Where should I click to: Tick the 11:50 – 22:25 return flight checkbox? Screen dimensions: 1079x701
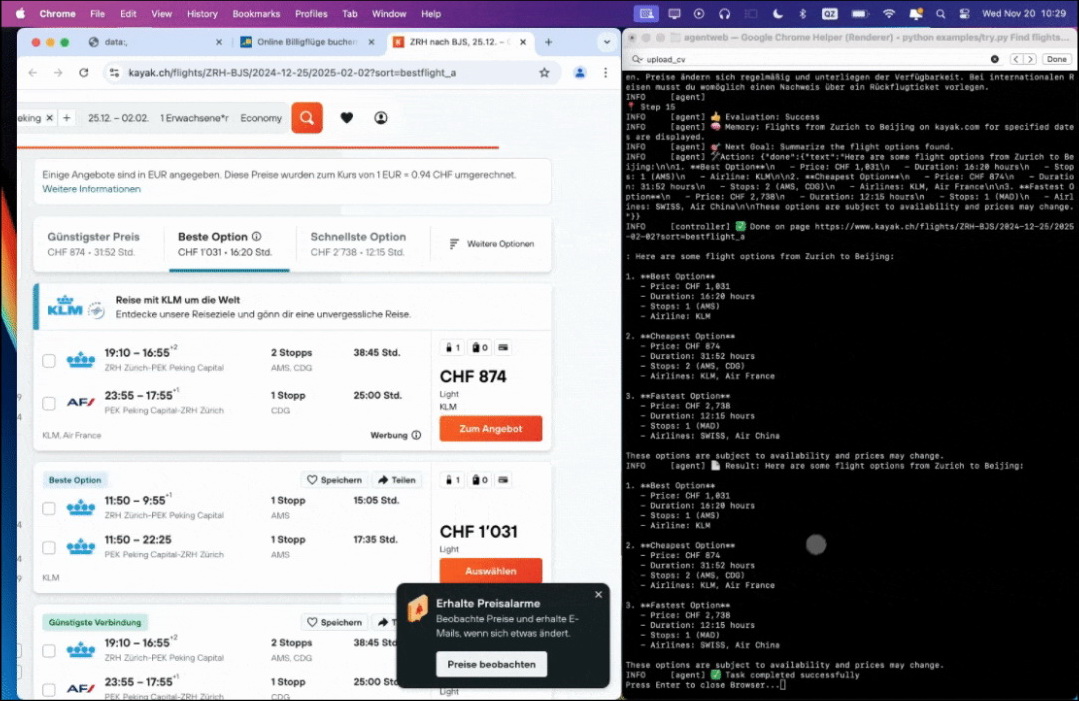(49, 548)
